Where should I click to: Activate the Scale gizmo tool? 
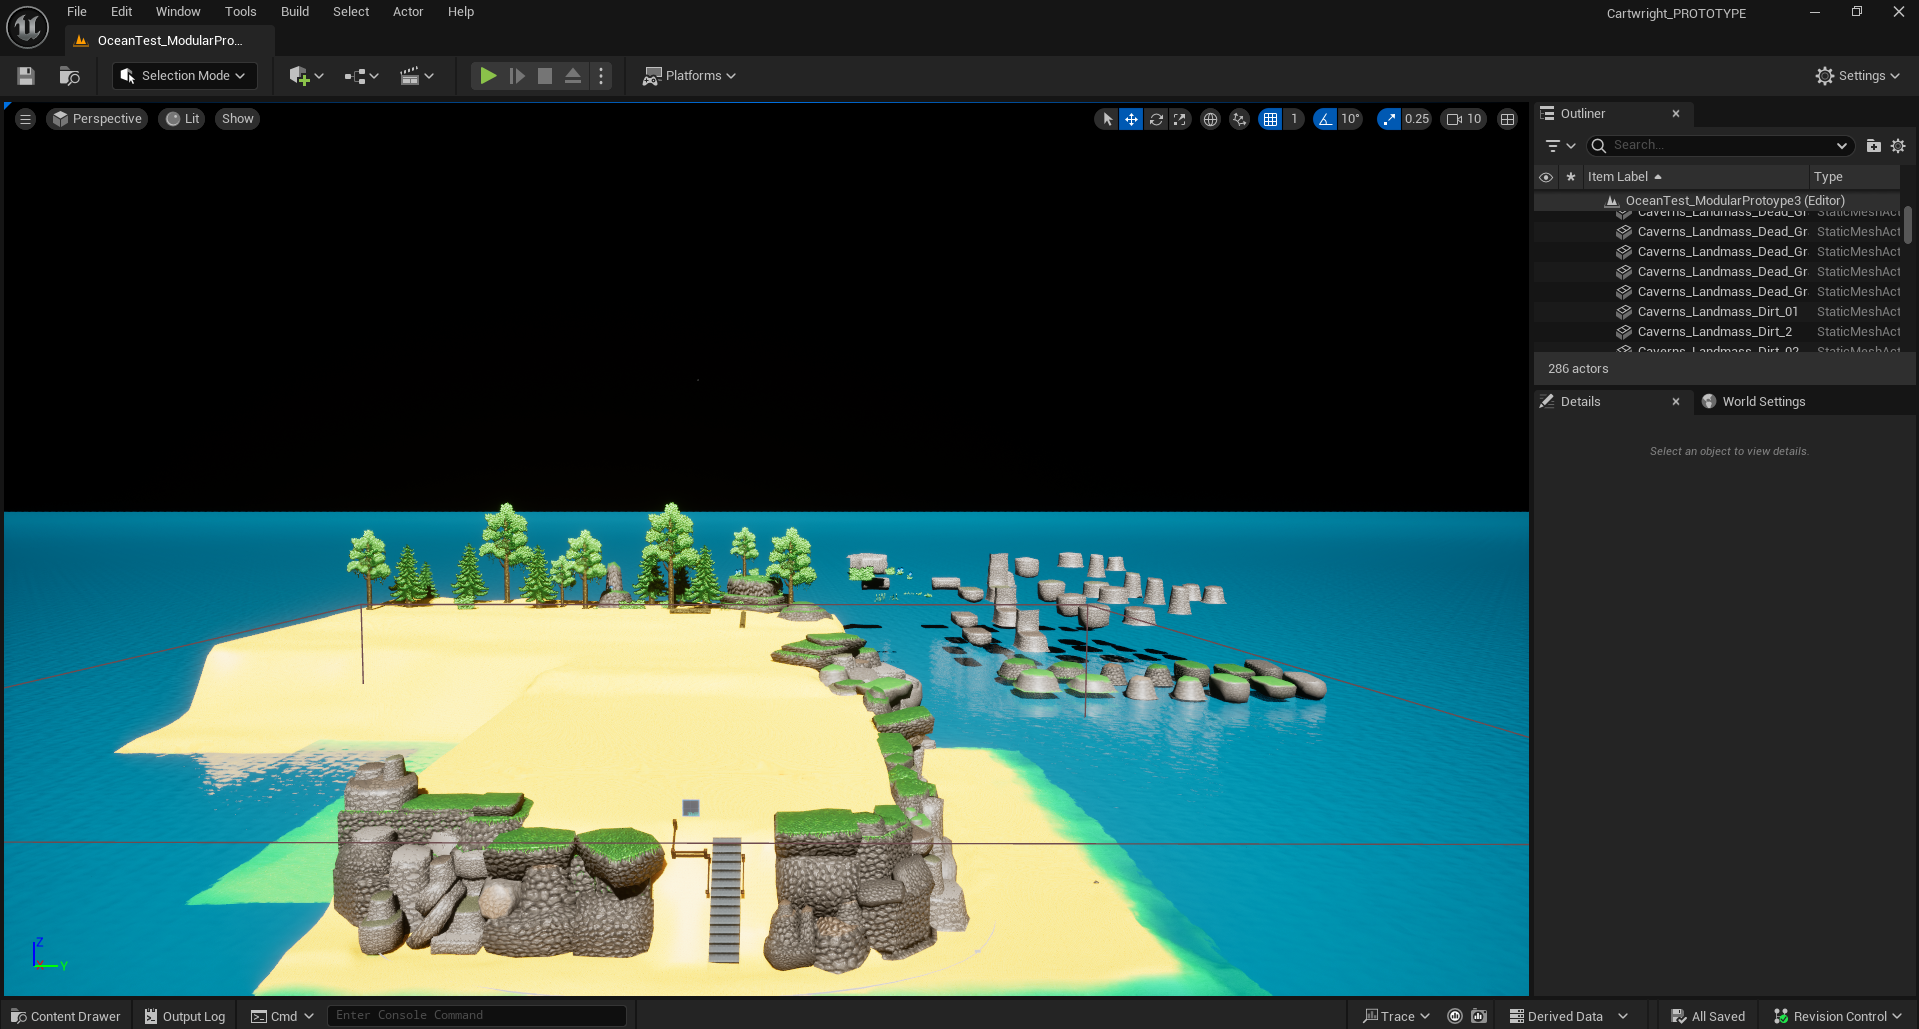(1180, 119)
